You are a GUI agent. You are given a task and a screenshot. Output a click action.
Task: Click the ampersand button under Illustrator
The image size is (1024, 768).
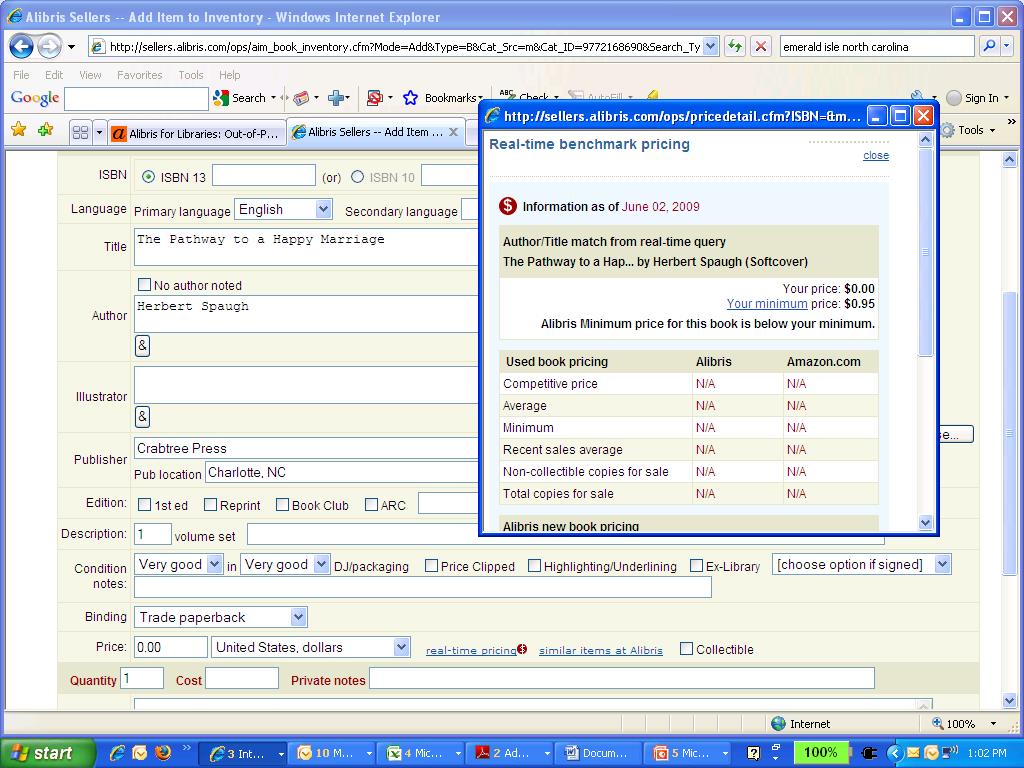[x=142, y=416]
